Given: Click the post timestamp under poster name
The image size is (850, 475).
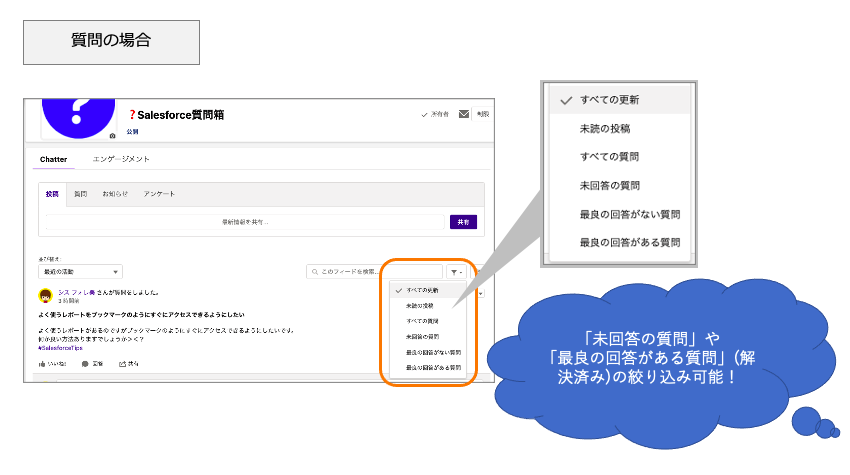Looking at the screenshot, I should (x=69, y=300).
